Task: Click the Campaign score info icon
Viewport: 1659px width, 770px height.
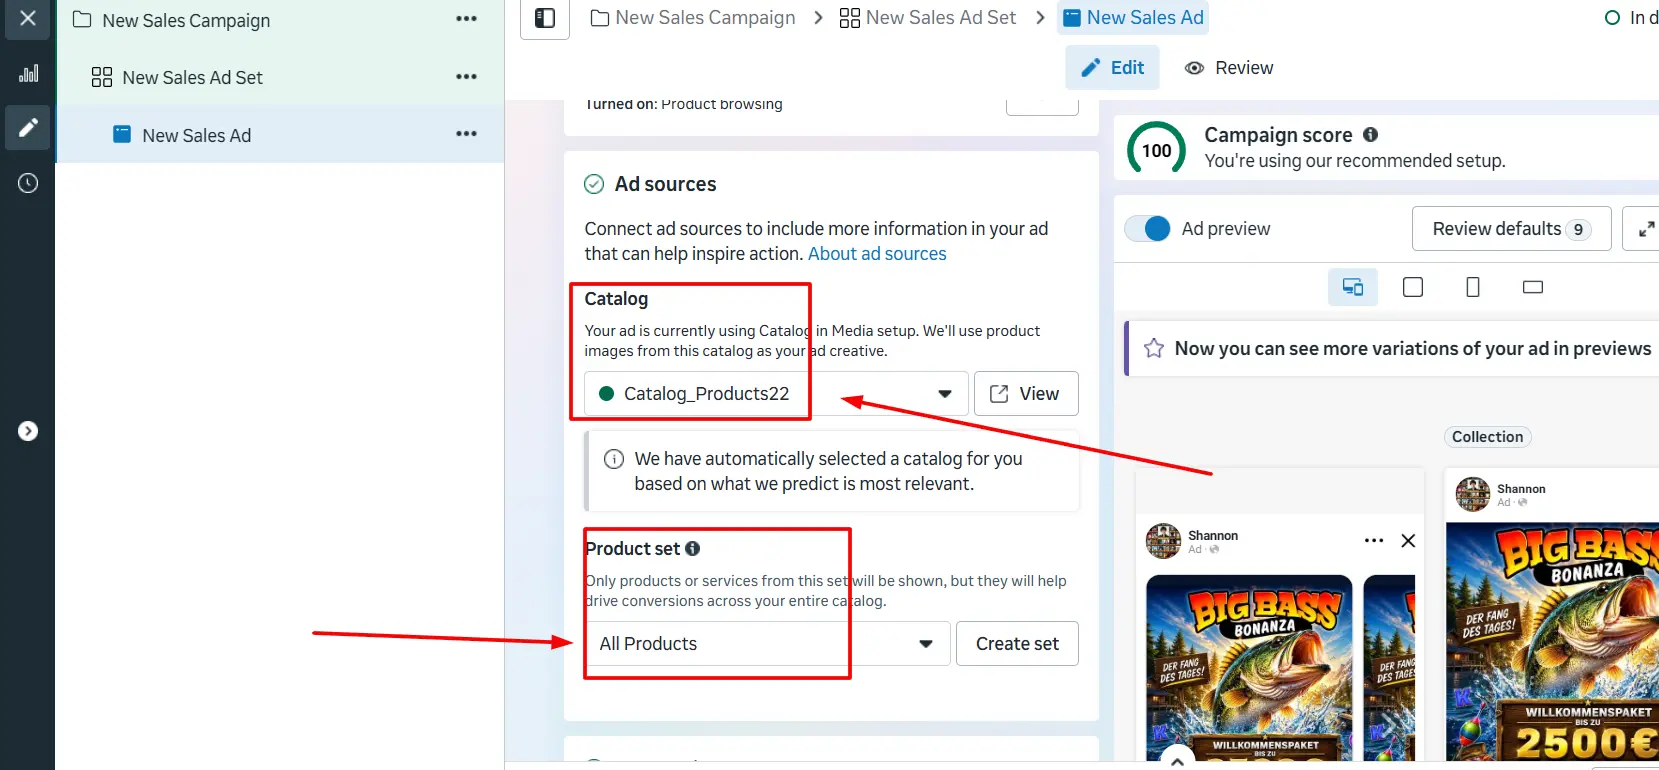Action: pyautogui.click(x=1370, y=135)
